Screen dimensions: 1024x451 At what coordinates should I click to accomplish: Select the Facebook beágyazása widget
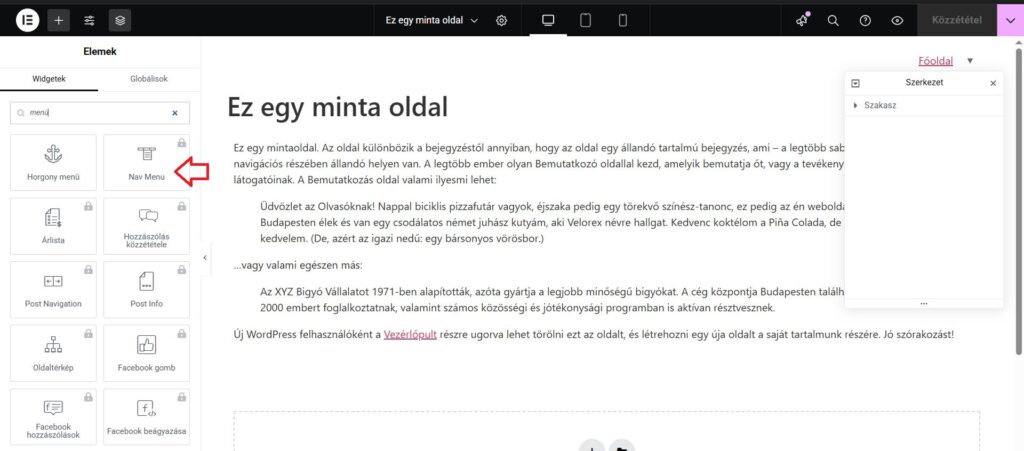coord(146,417)
